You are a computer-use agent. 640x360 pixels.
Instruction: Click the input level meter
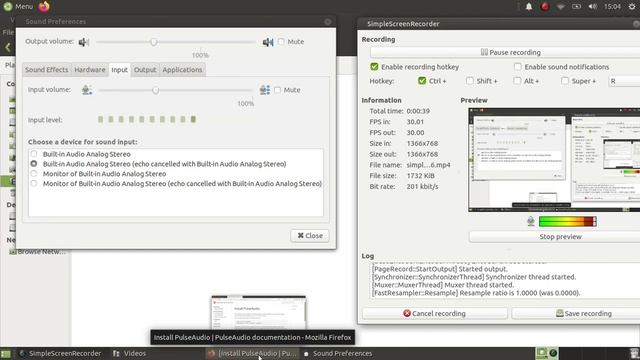point(147,120)
